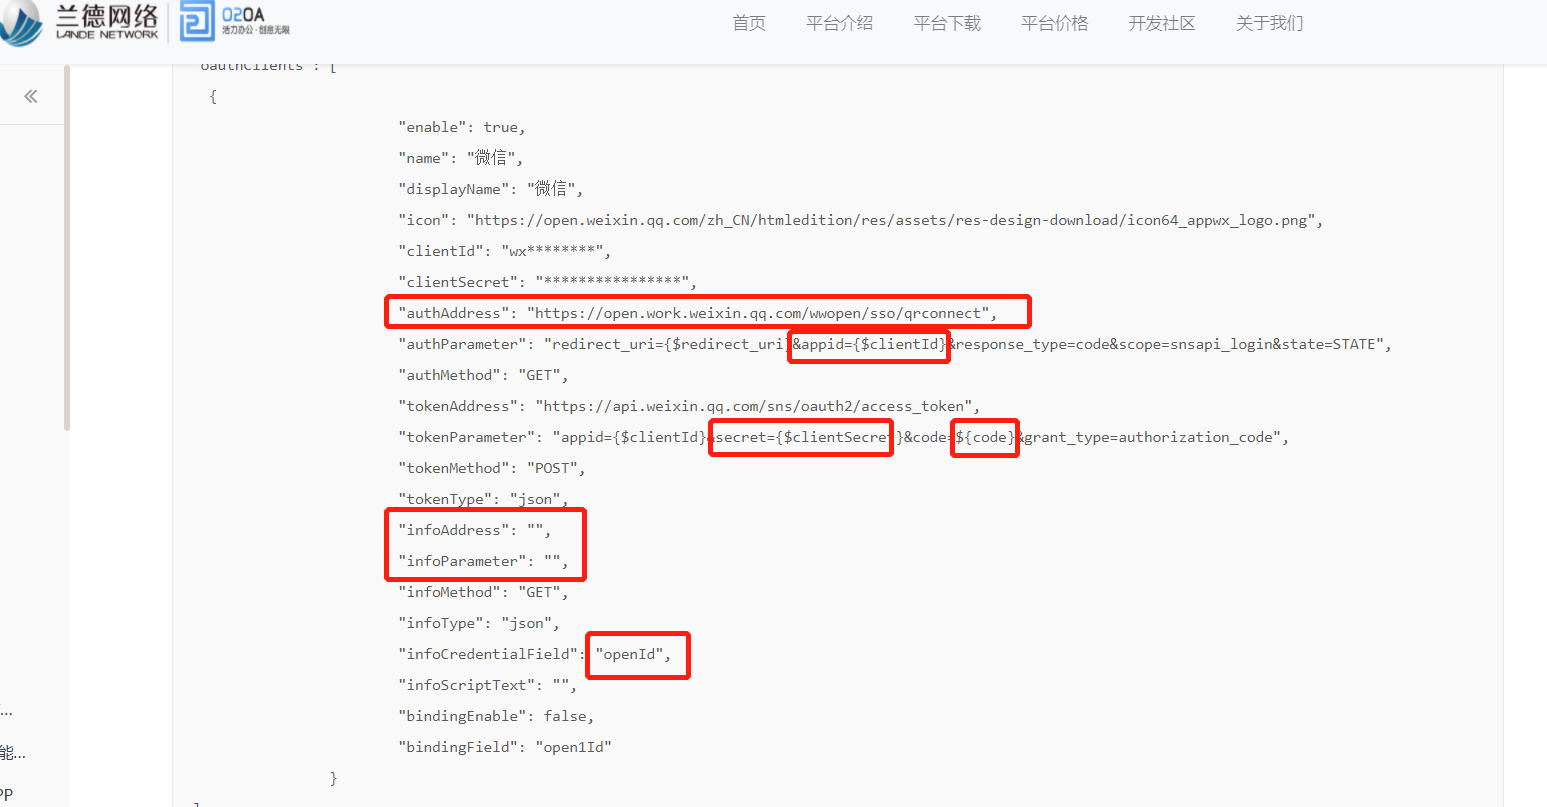Click the "infoAddress": "" line
This screenshot has width=1547, height=807.
click(x=475, y=530)
